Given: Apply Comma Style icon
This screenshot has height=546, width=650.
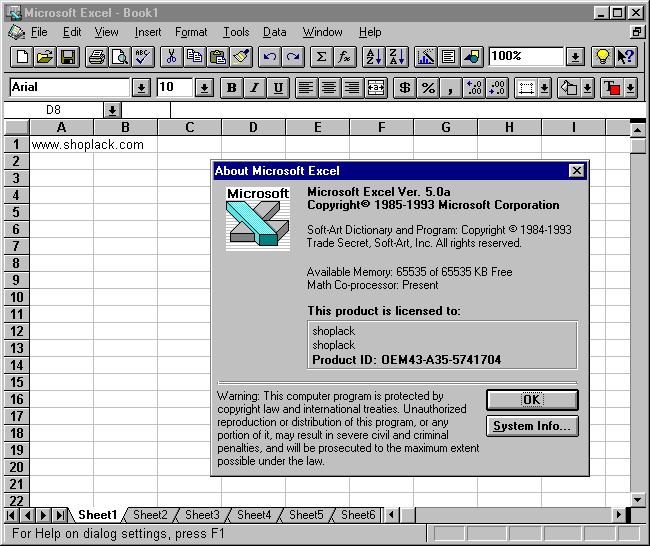Looking at the screenshot, I should 451,88.
